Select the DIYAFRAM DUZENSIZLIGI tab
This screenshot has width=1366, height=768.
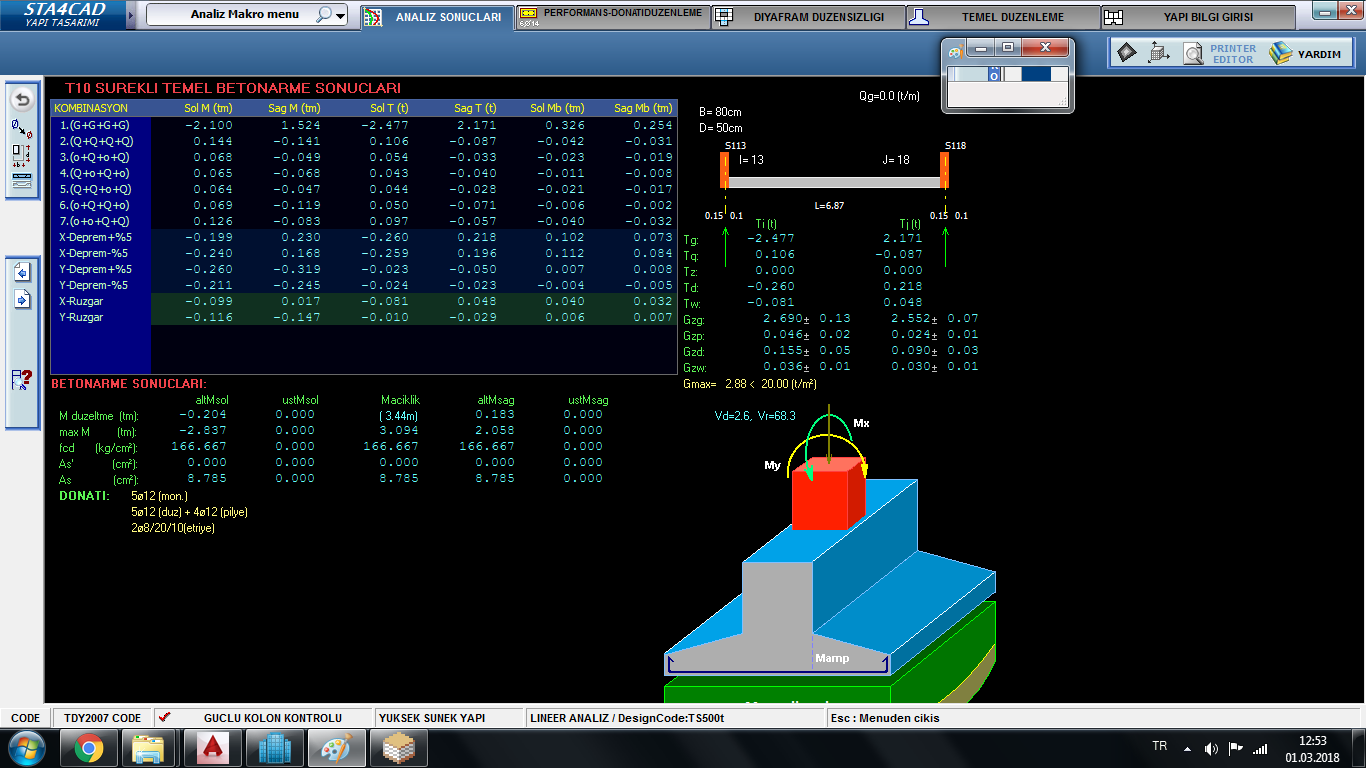(808, 17)
